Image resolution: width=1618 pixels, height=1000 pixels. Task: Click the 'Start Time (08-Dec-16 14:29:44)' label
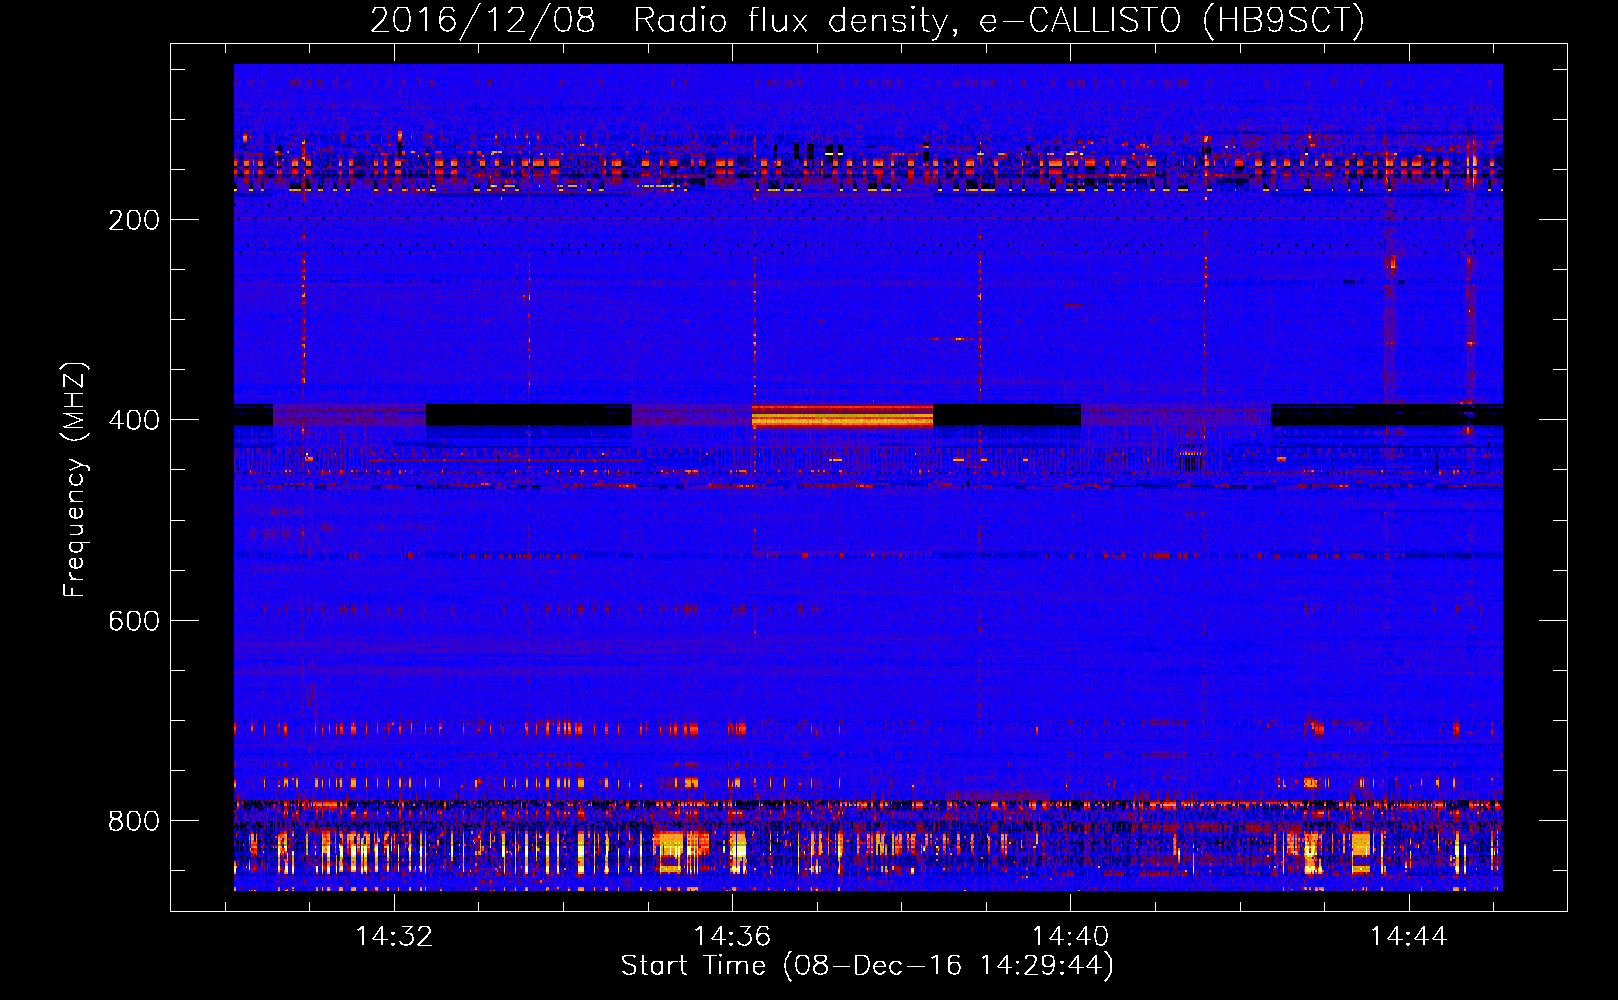867,966
